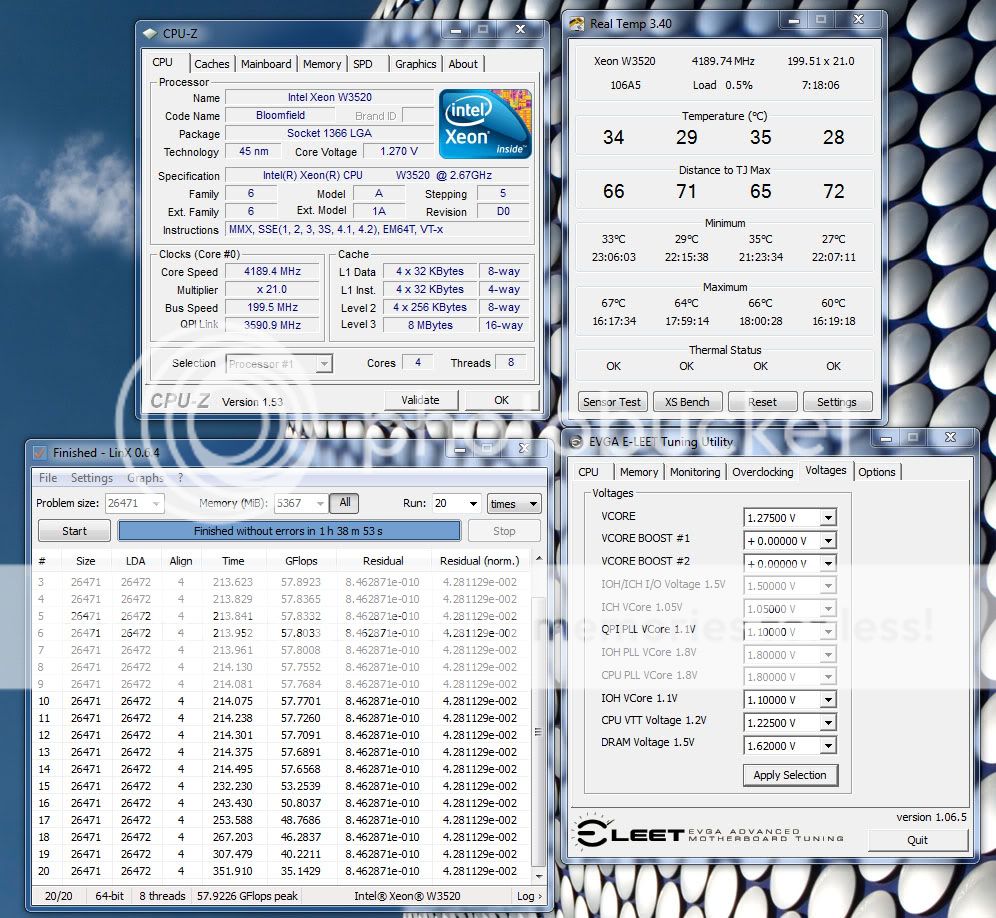Screen dimensions: 996x918
Task: Click the 57.9226 GFlops peak status entry
Action: 247,896
